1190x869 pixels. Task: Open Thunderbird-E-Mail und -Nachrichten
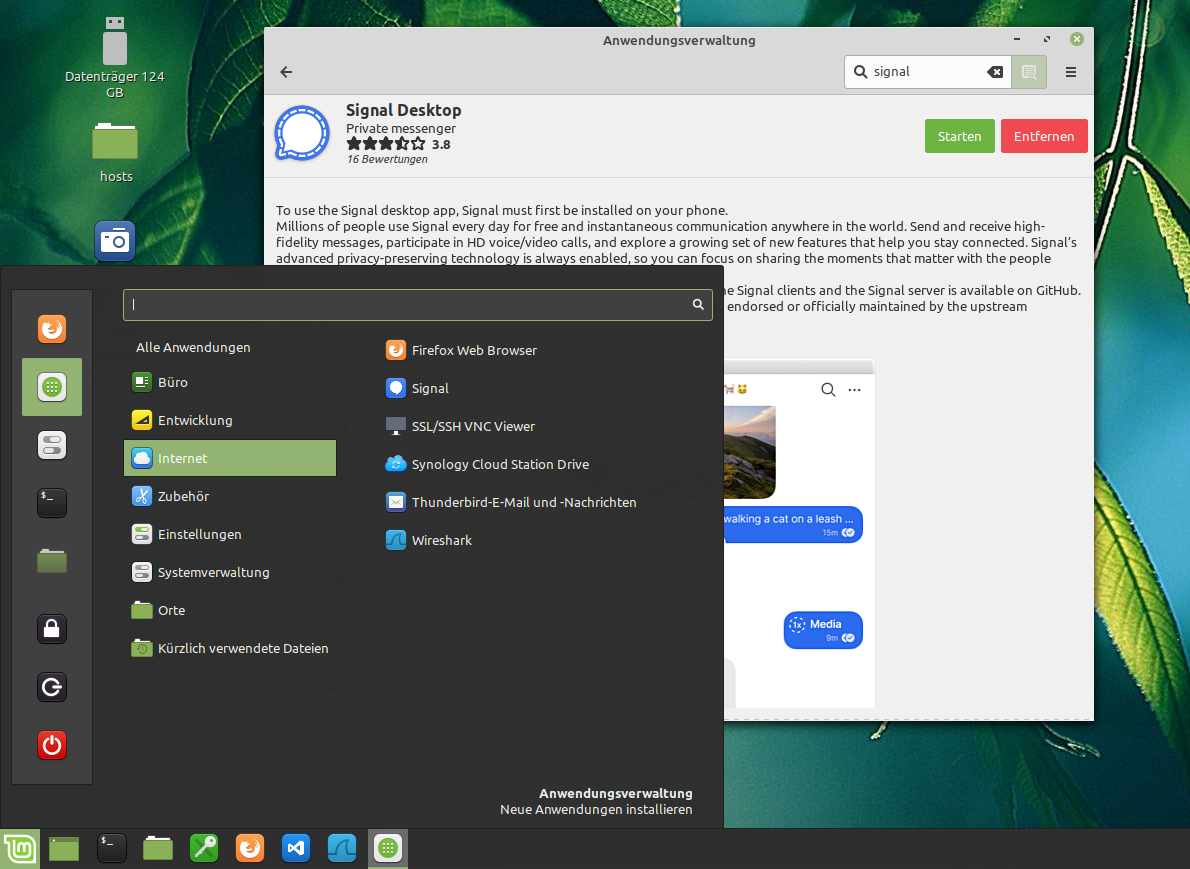point(524,502)
